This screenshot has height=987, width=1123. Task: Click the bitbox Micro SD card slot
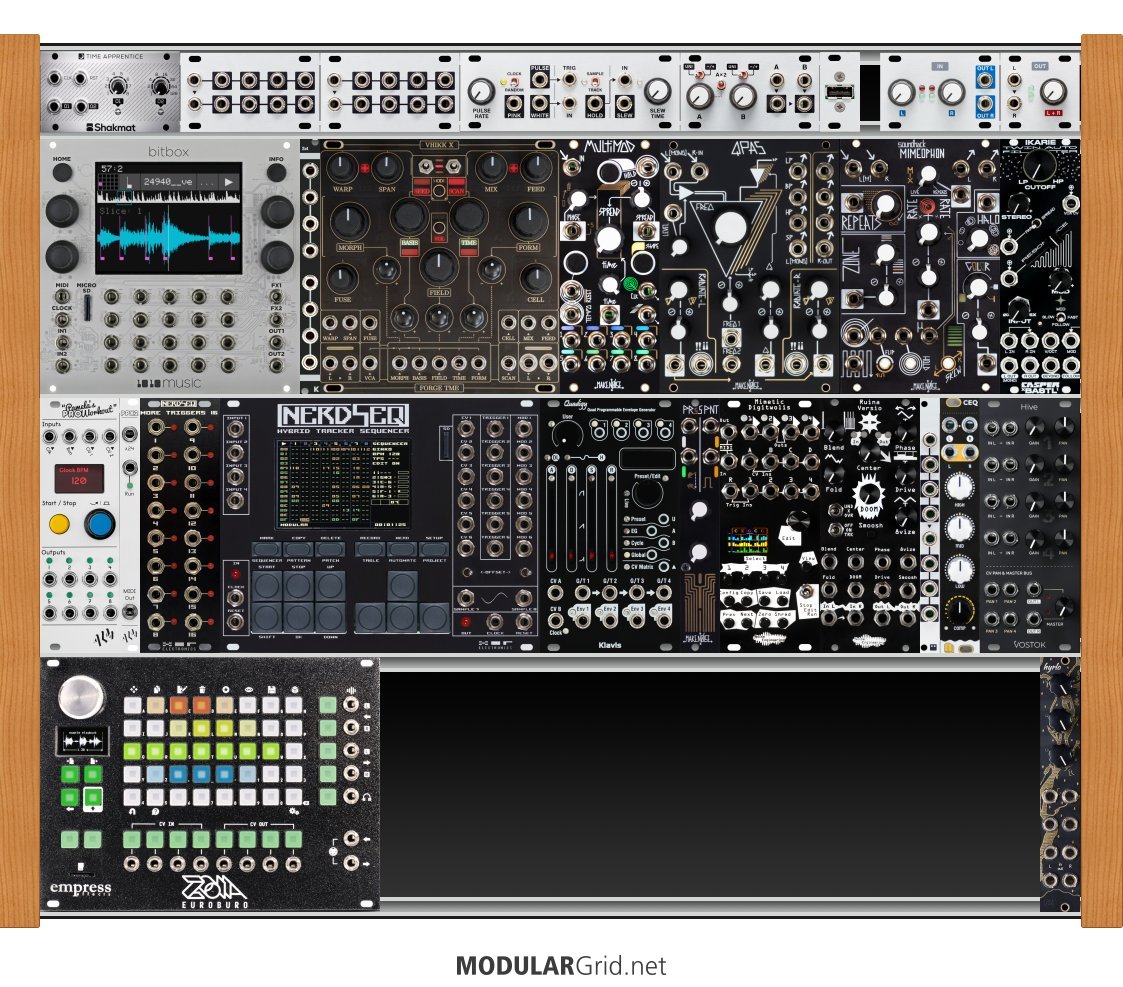[x=87, y=307]
